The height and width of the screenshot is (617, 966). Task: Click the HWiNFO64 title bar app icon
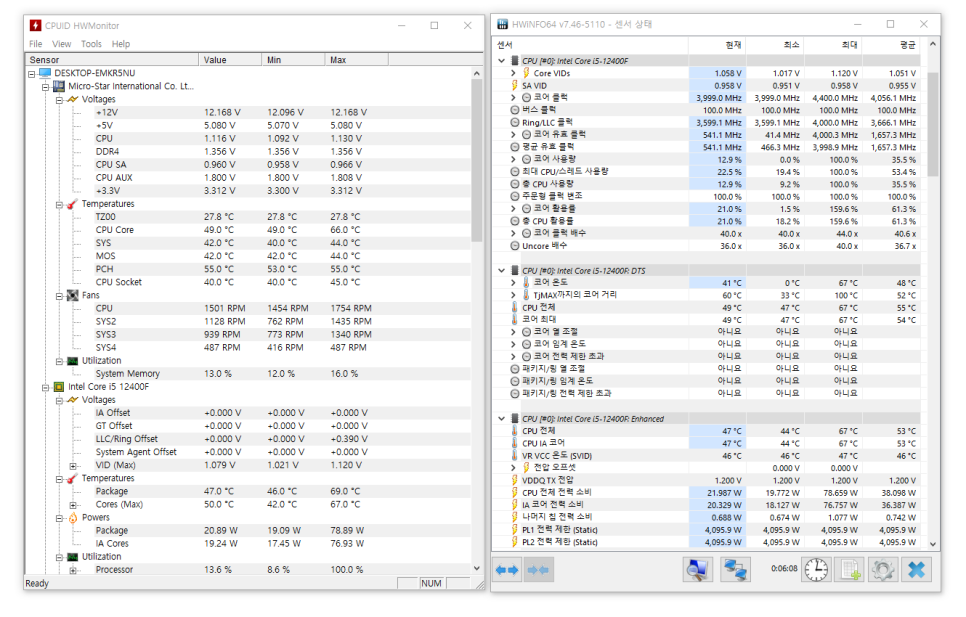502,24
